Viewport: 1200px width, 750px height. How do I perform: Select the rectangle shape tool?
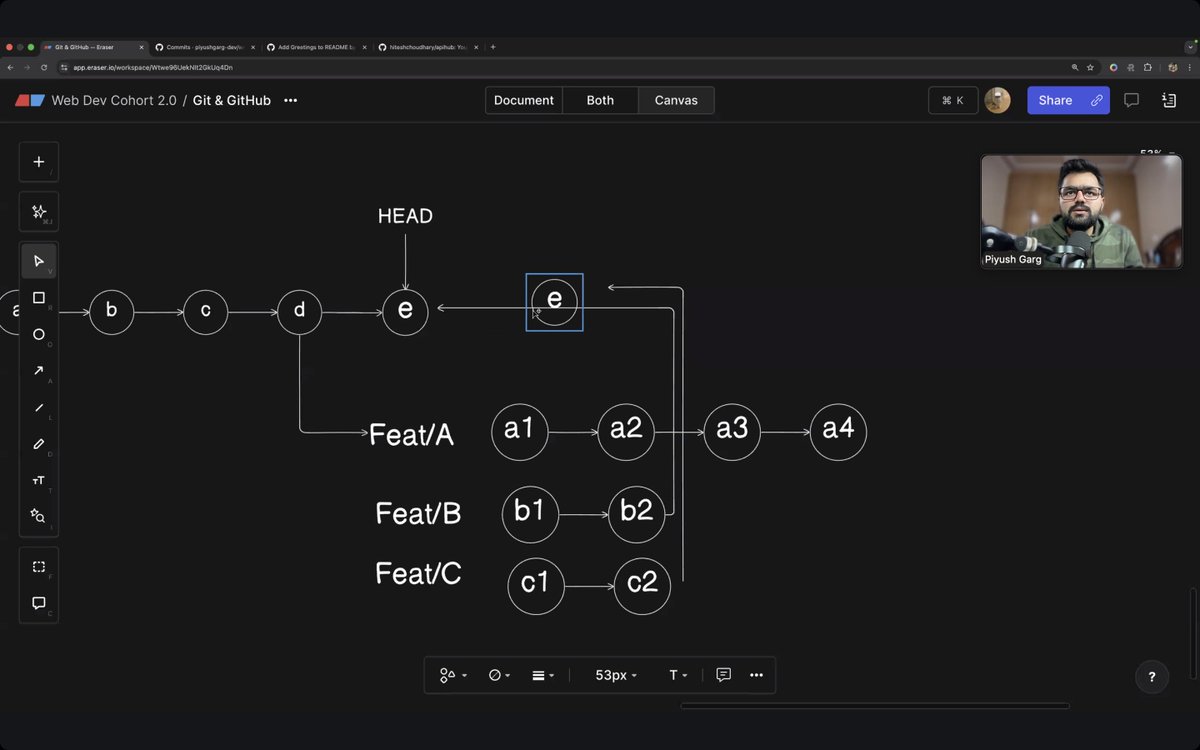[39, 298]
